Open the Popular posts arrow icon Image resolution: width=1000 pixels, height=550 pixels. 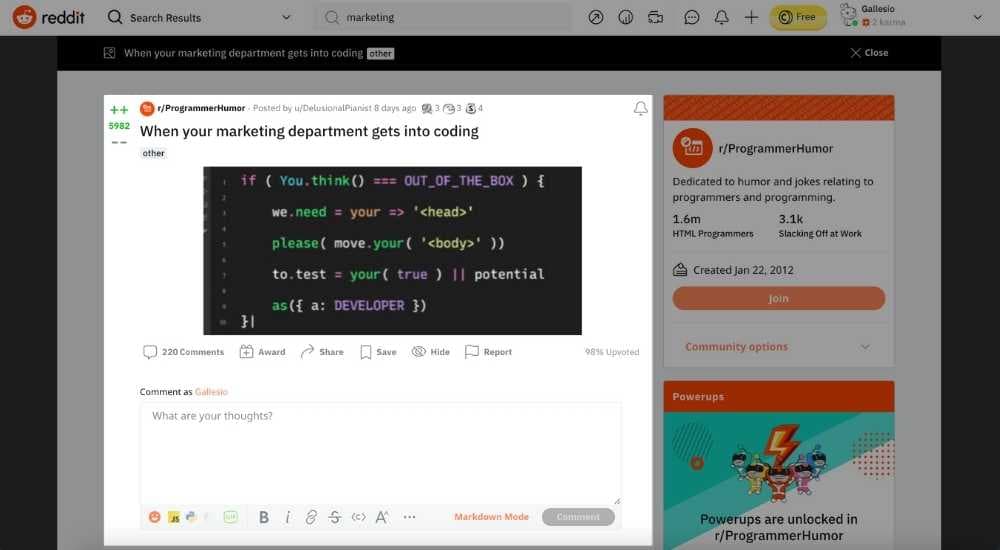(596, 18)
